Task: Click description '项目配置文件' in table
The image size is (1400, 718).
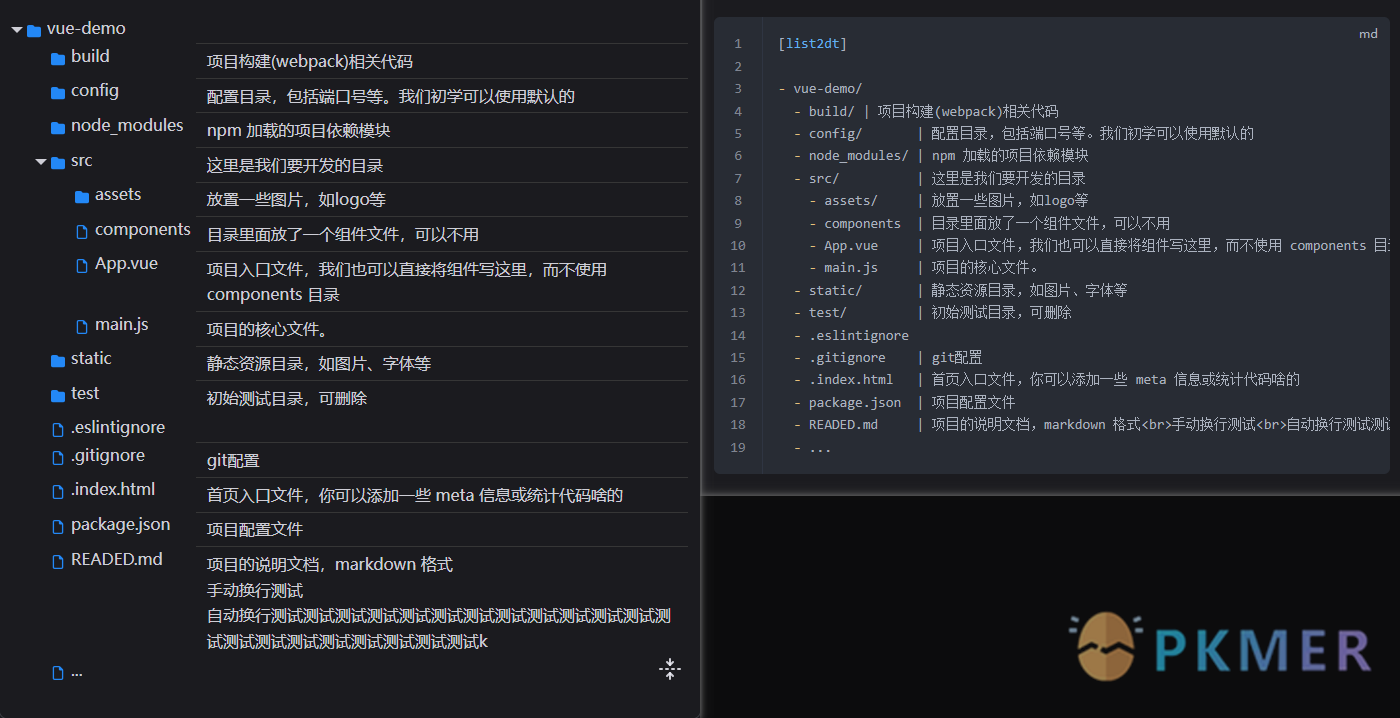Action: 255,529
